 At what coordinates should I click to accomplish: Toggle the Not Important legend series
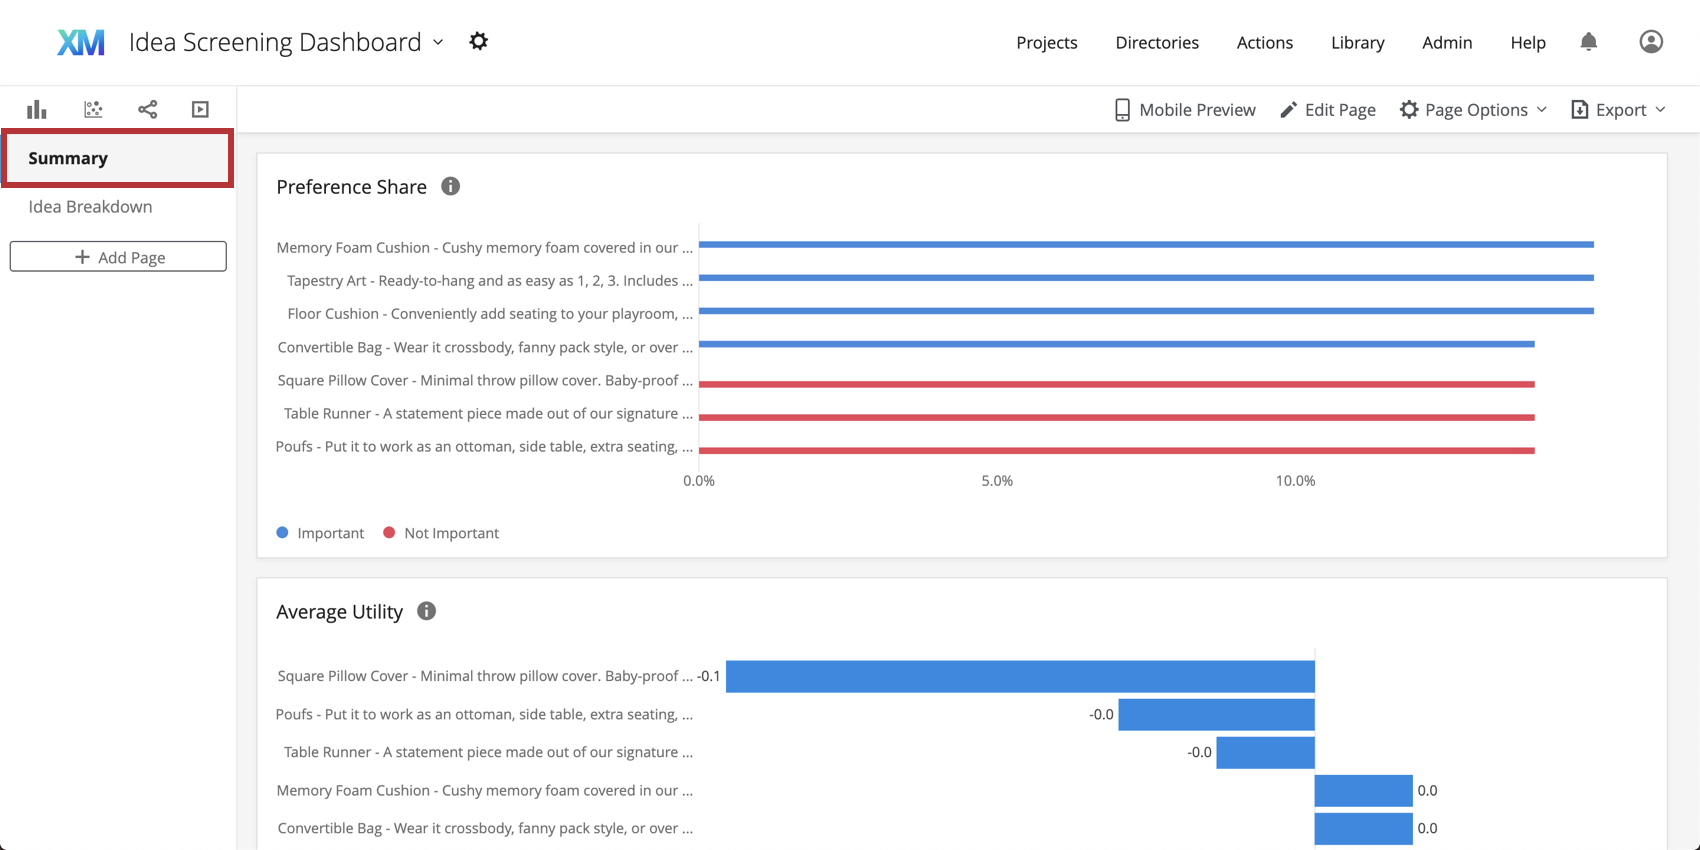click(441, 533)
